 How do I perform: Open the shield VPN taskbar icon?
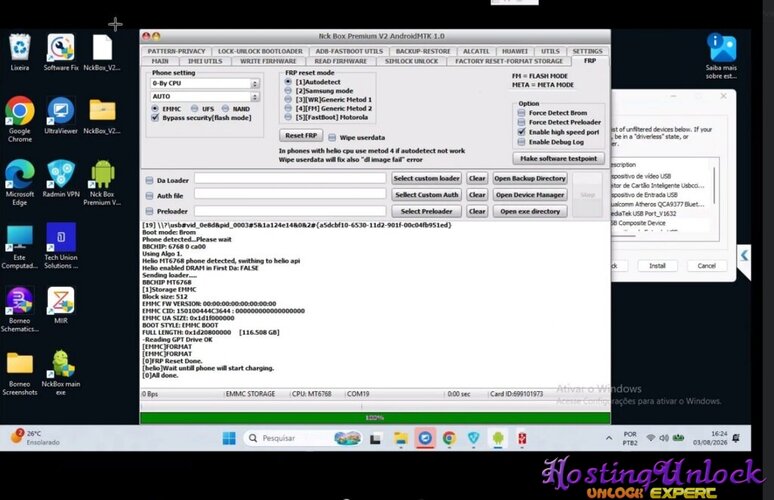[x=473, y=438]
